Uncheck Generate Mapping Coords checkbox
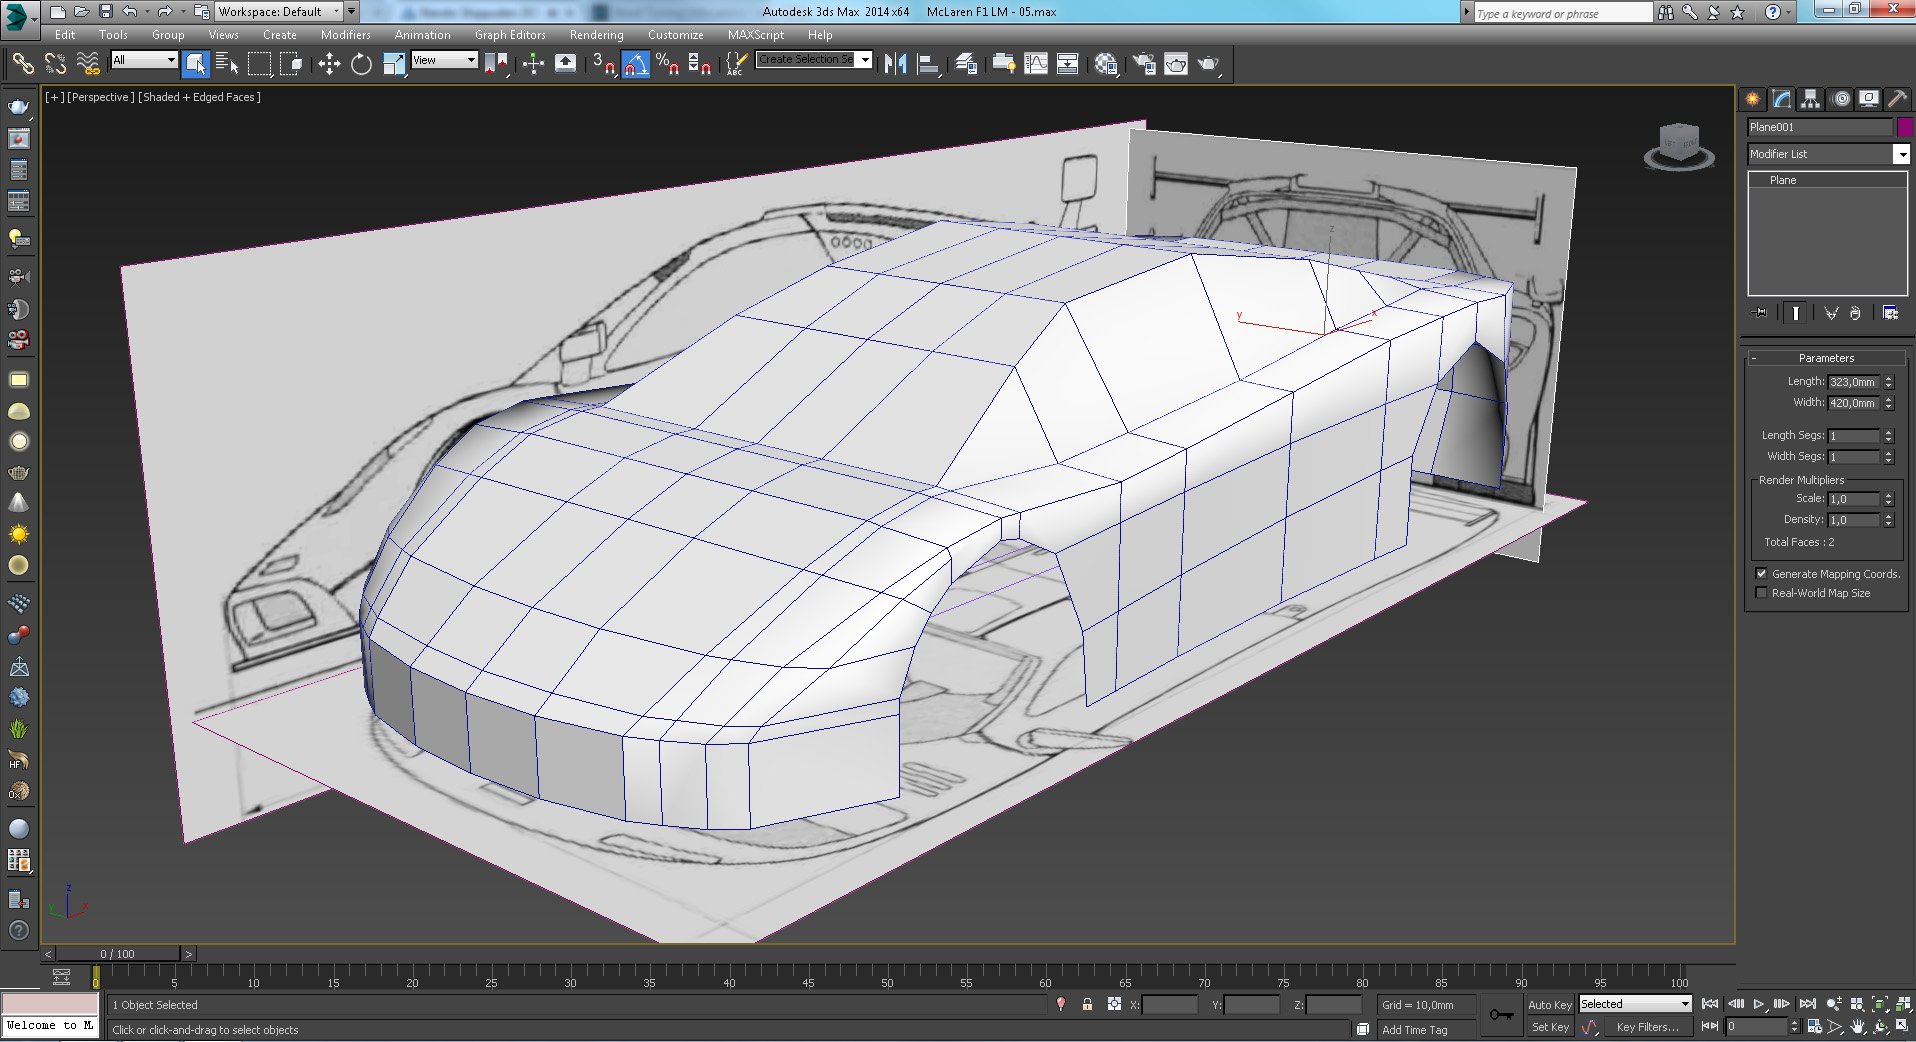Viewport: 1916px width, 1042px height. pos(1761,574)
